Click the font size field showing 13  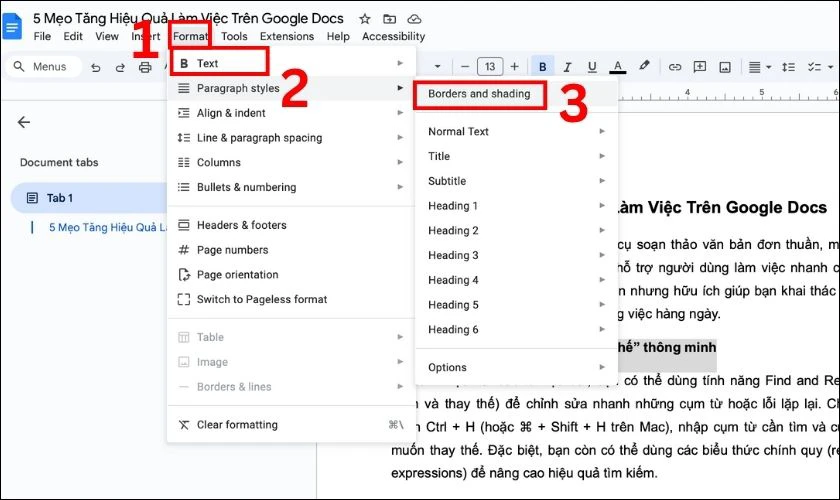(490, 66)
